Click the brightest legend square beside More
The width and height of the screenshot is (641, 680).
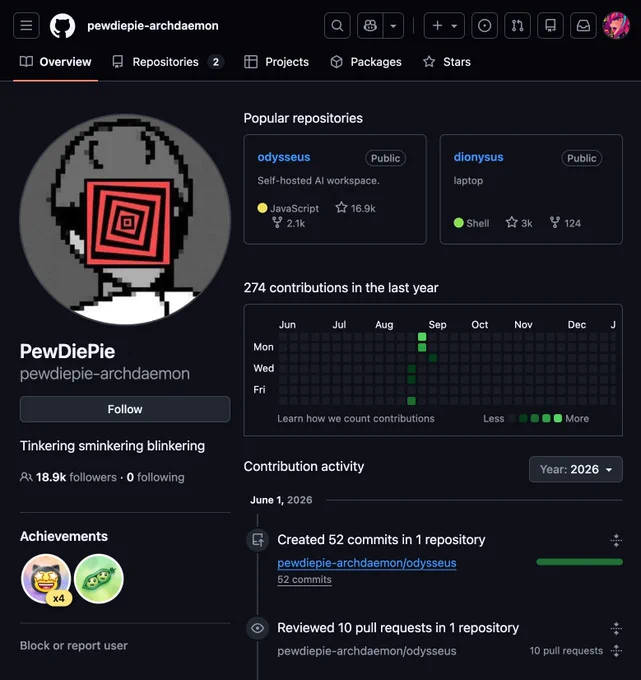tap(558, 418)
